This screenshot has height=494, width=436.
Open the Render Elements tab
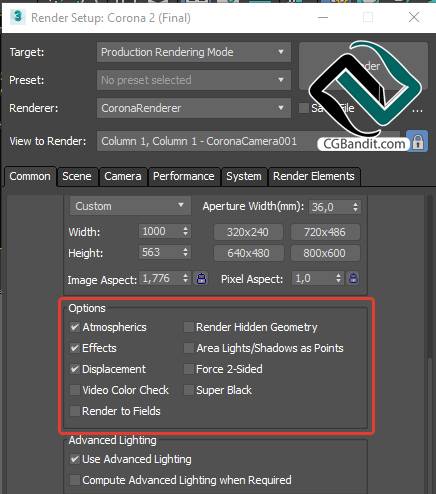pos(314,176)
